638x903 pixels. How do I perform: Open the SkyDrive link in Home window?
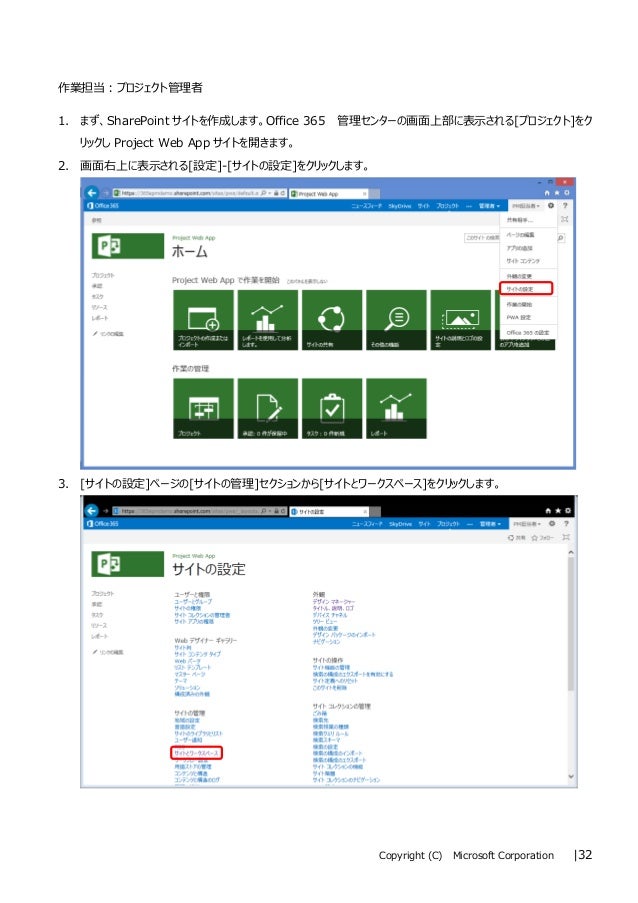(x=400, y=206)
